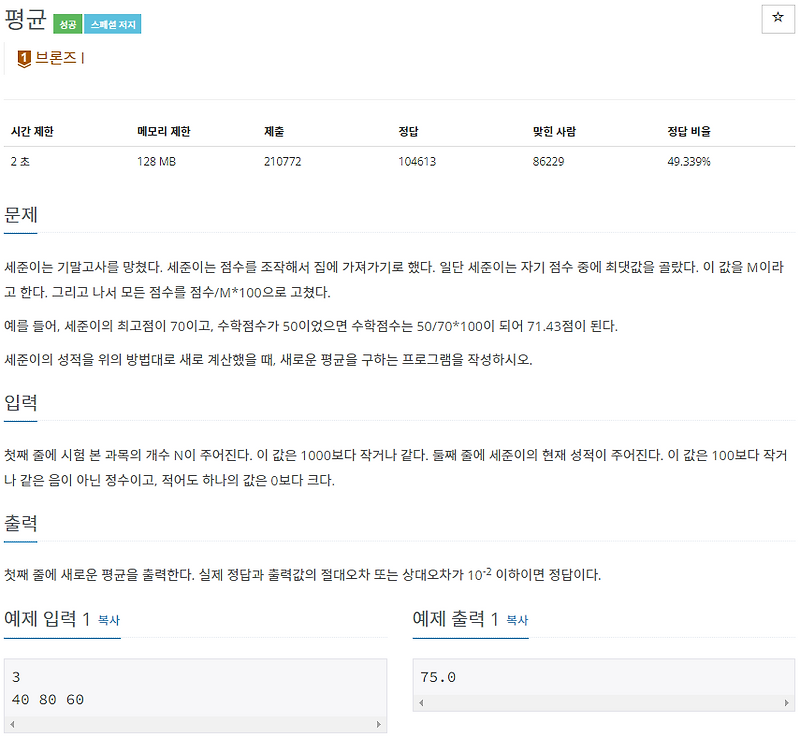800x737 pixels.
Task: Click the 제출 count 210772
Action: (x=283, y=159)
